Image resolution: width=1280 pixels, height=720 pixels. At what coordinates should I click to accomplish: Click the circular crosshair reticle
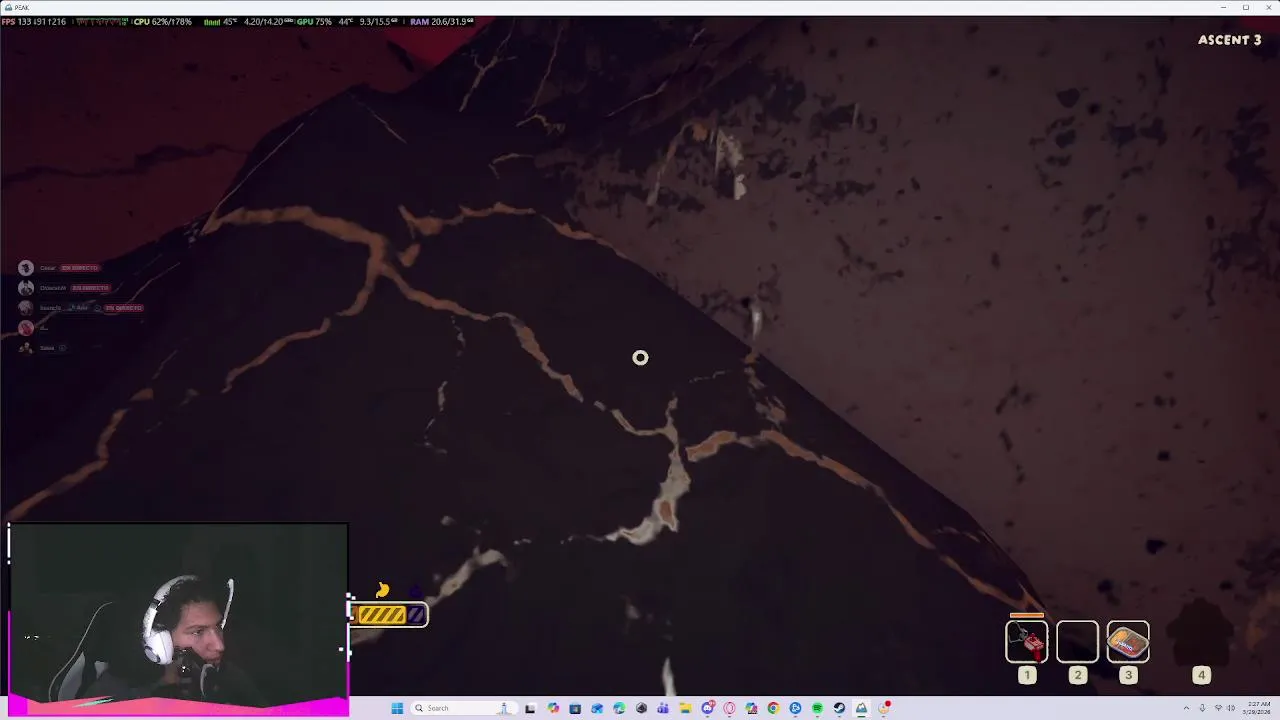coord(640,358)
